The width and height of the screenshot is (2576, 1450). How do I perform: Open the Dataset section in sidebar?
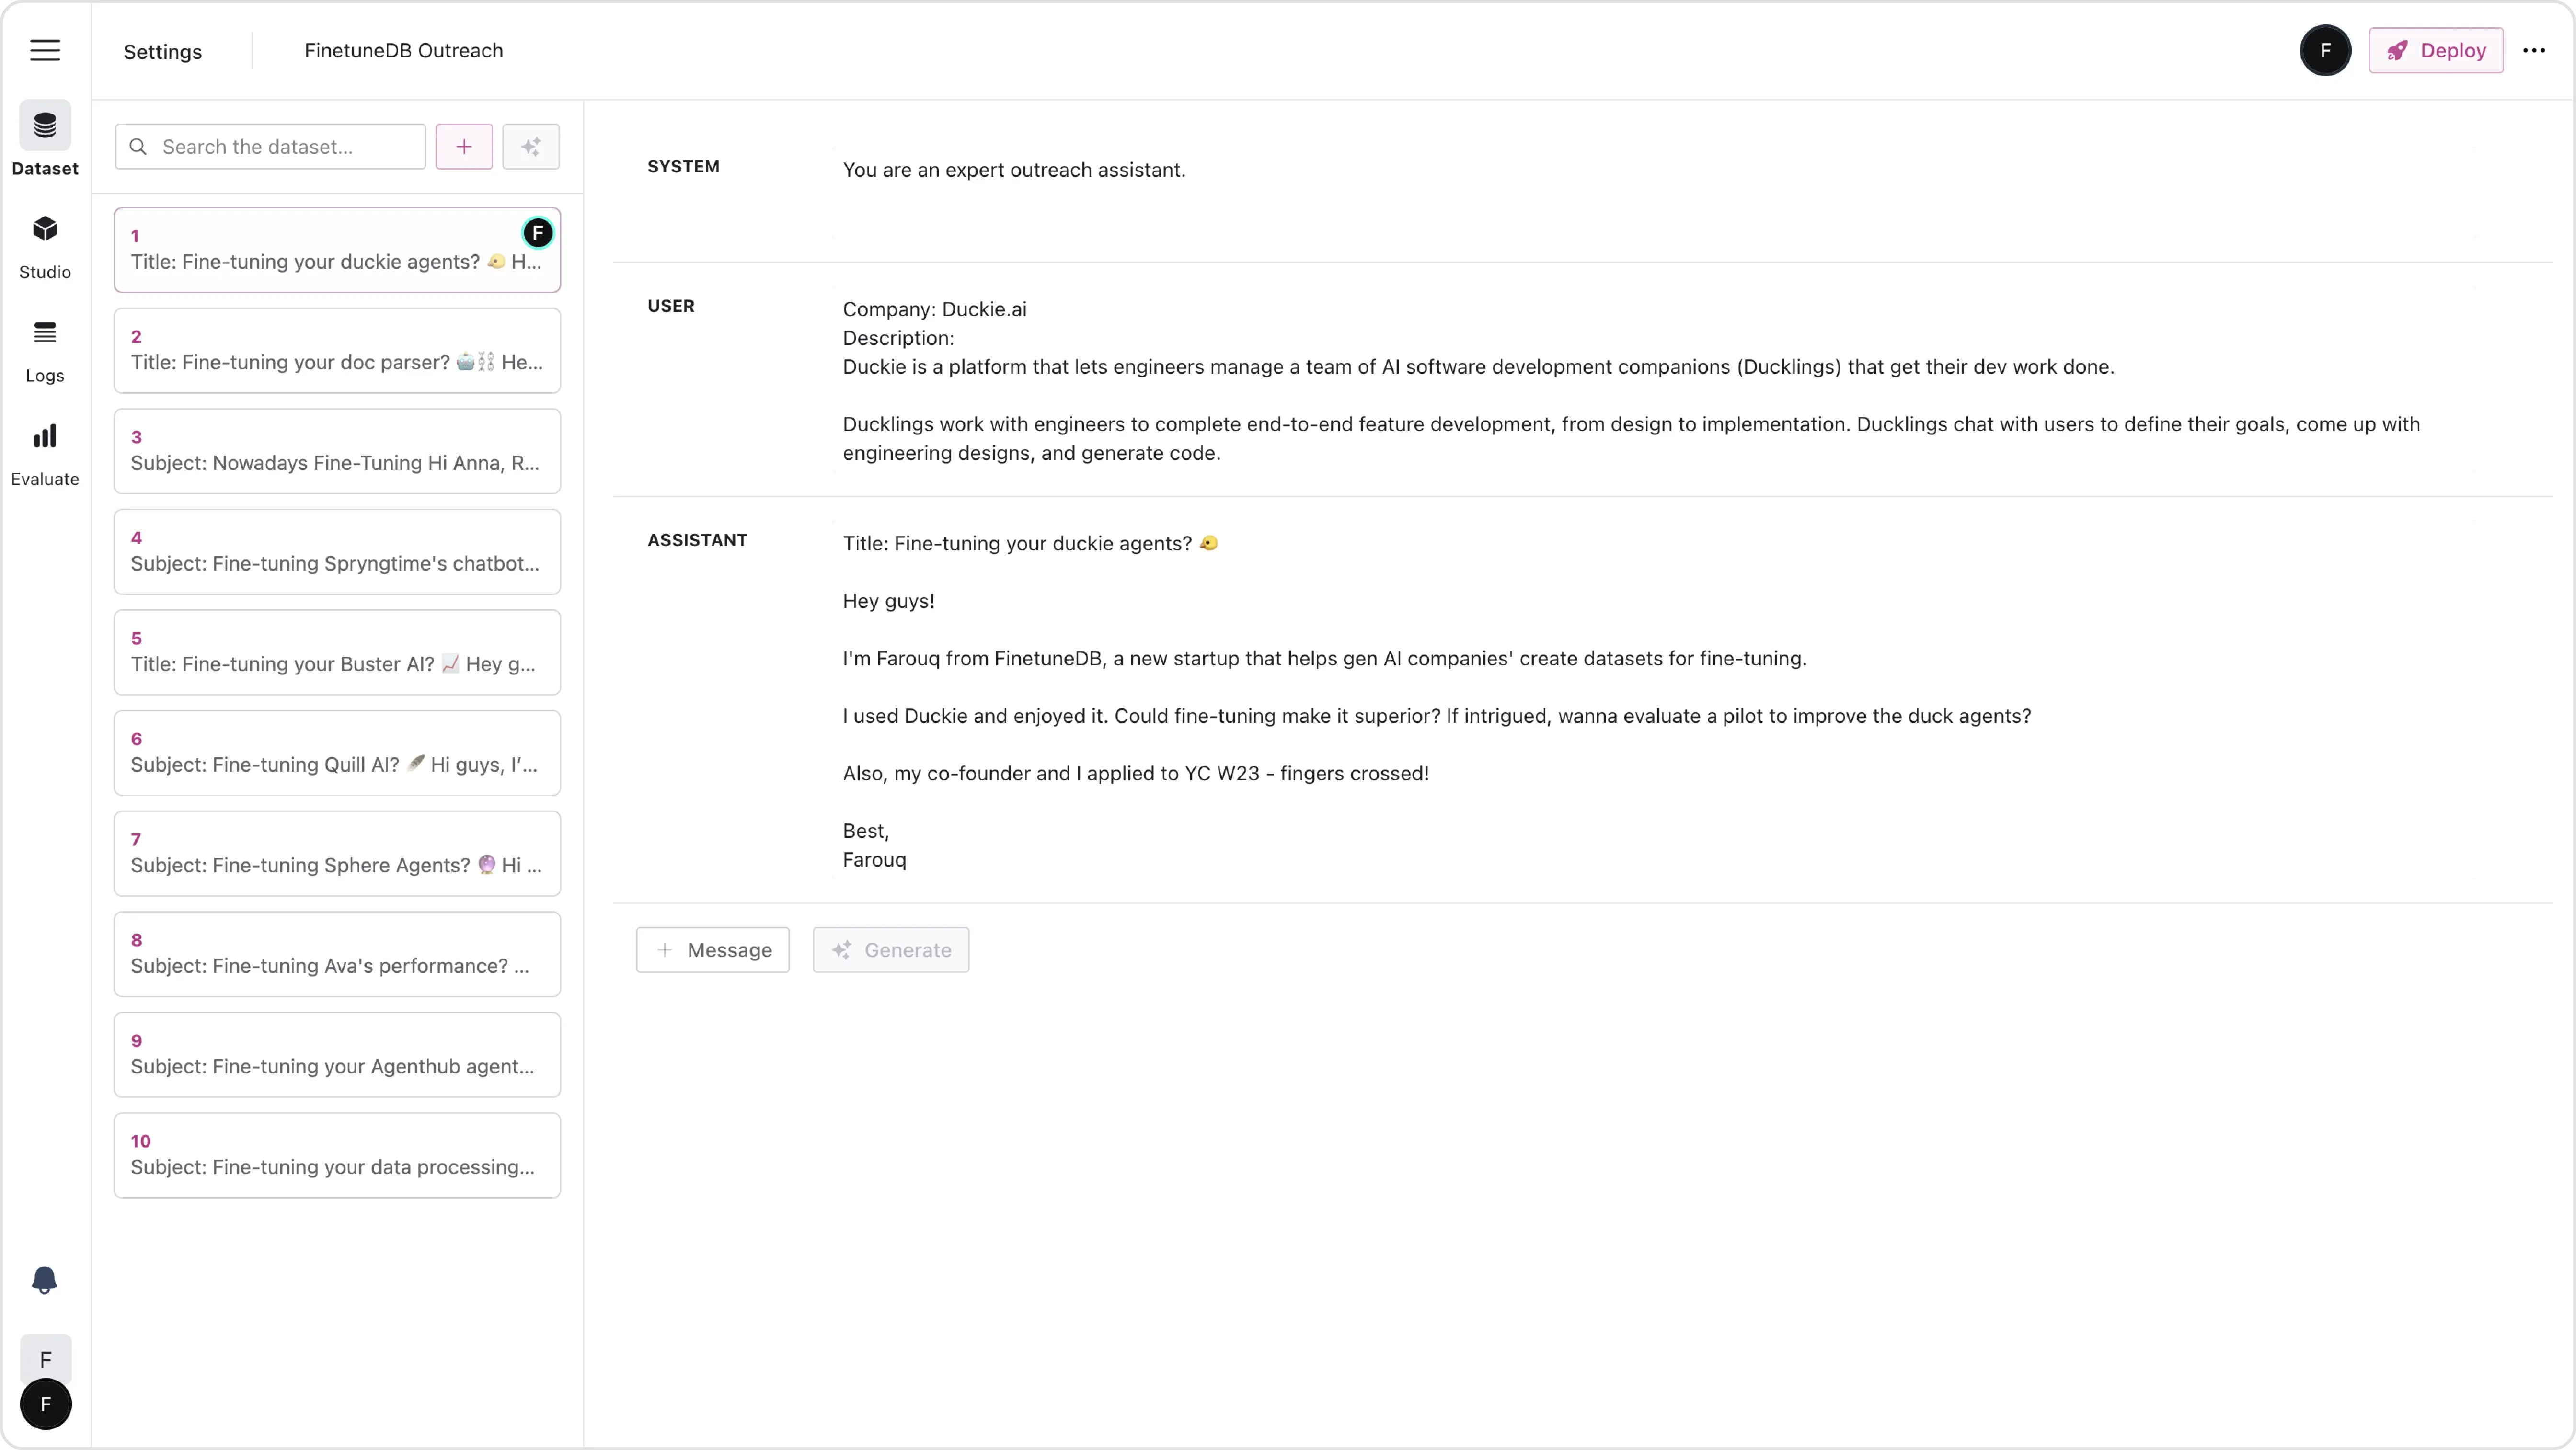click(x=45, y=140)
